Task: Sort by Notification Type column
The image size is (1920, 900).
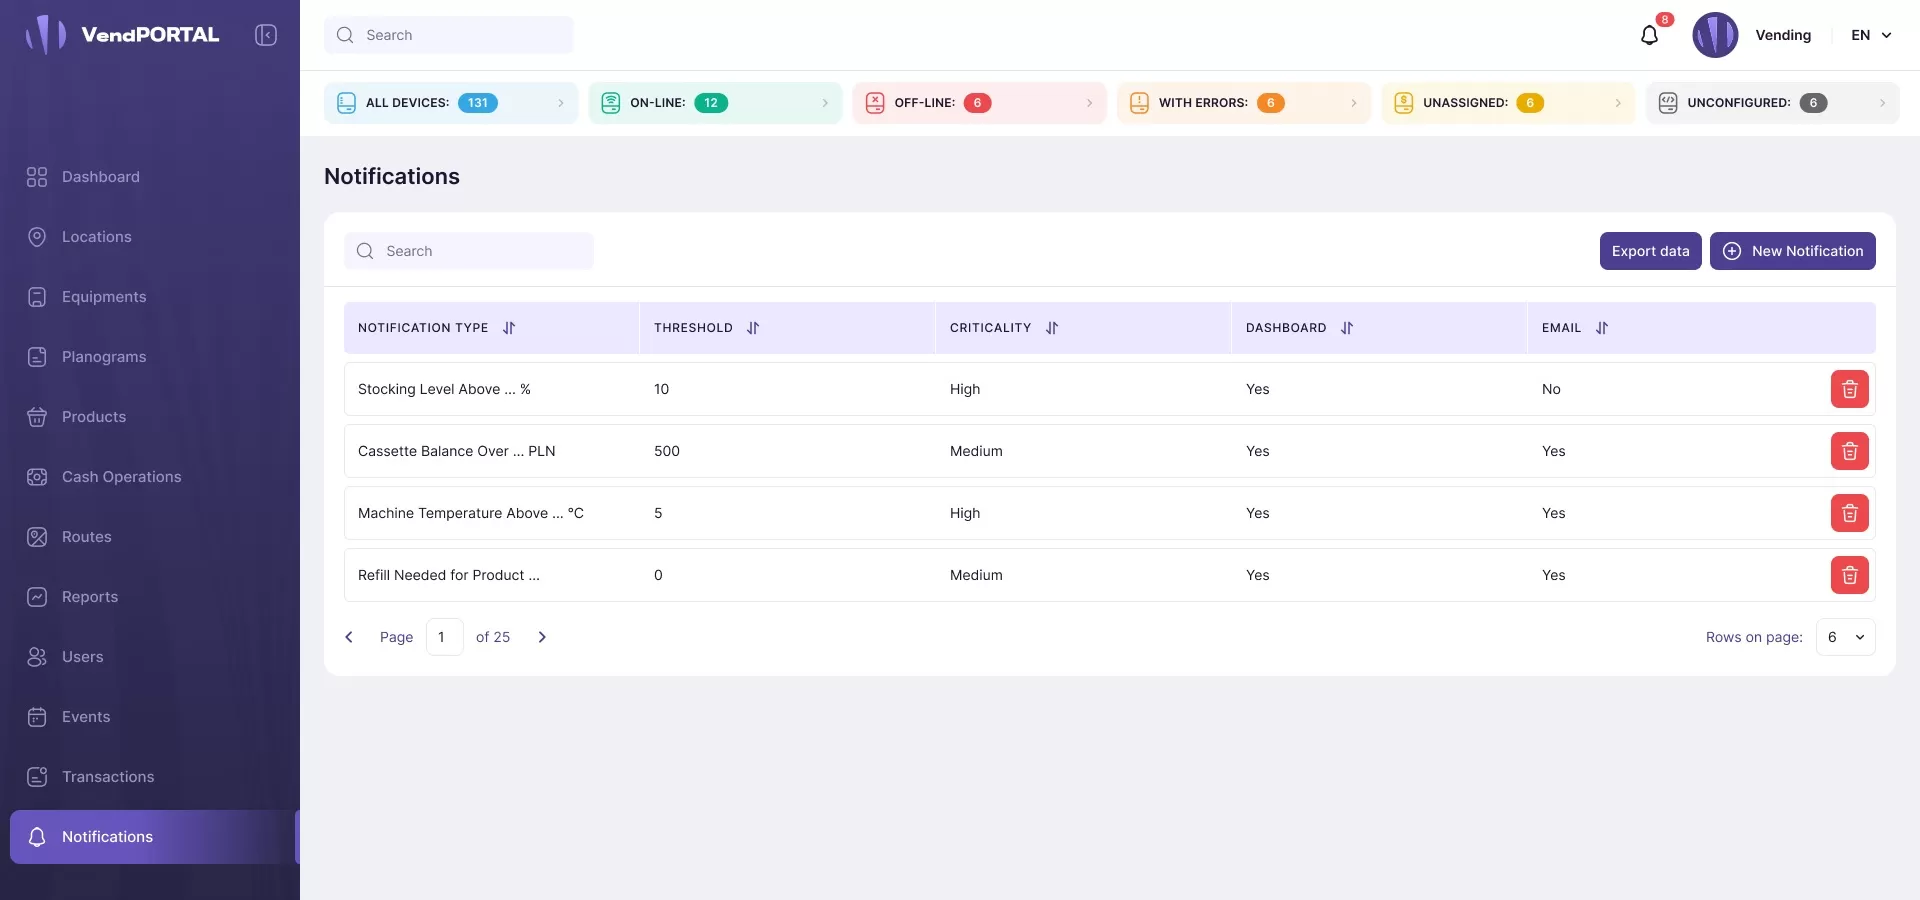Action: pos(509,328)
